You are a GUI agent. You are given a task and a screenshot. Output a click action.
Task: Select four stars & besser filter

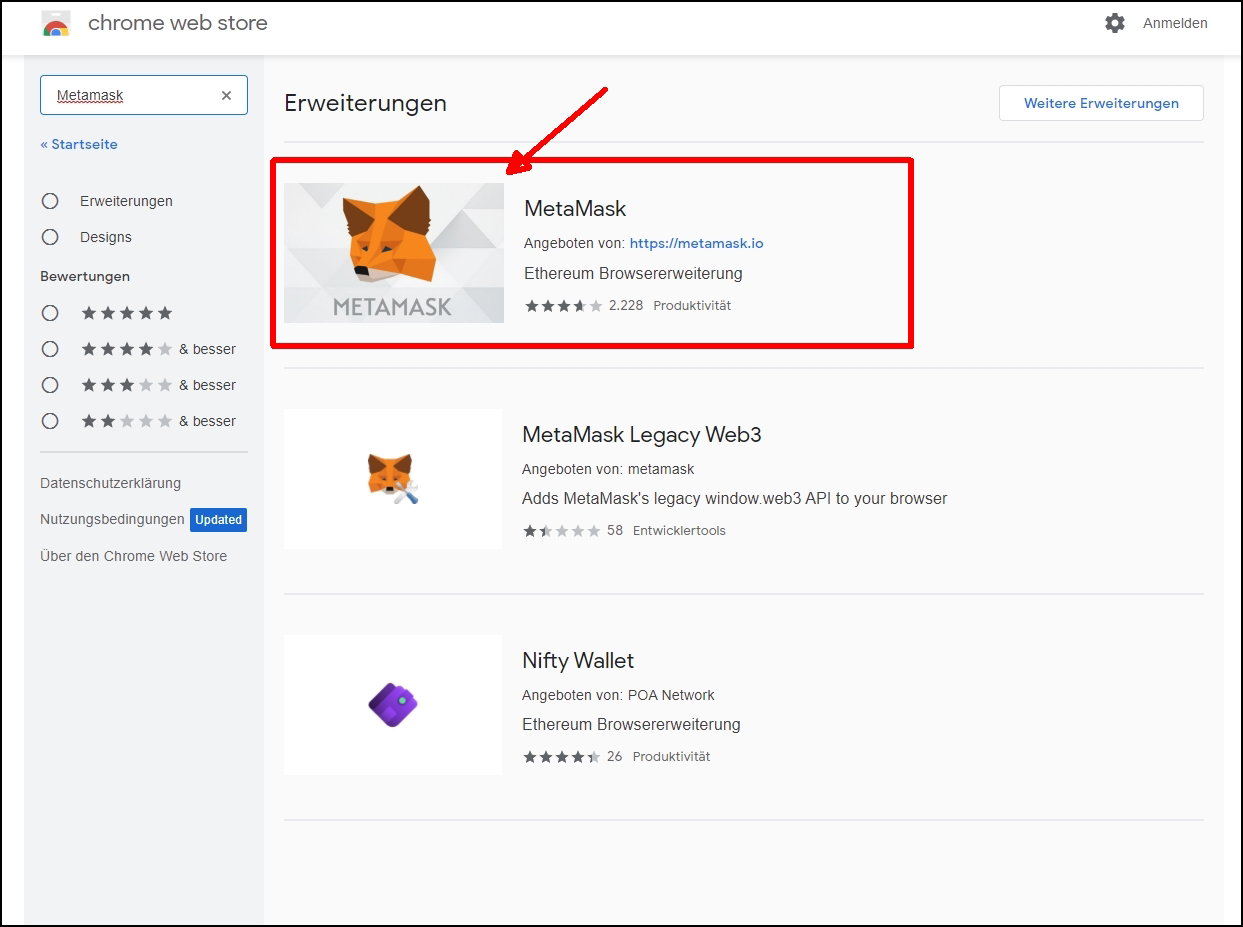pyautogui.click(x=50, y=349)
